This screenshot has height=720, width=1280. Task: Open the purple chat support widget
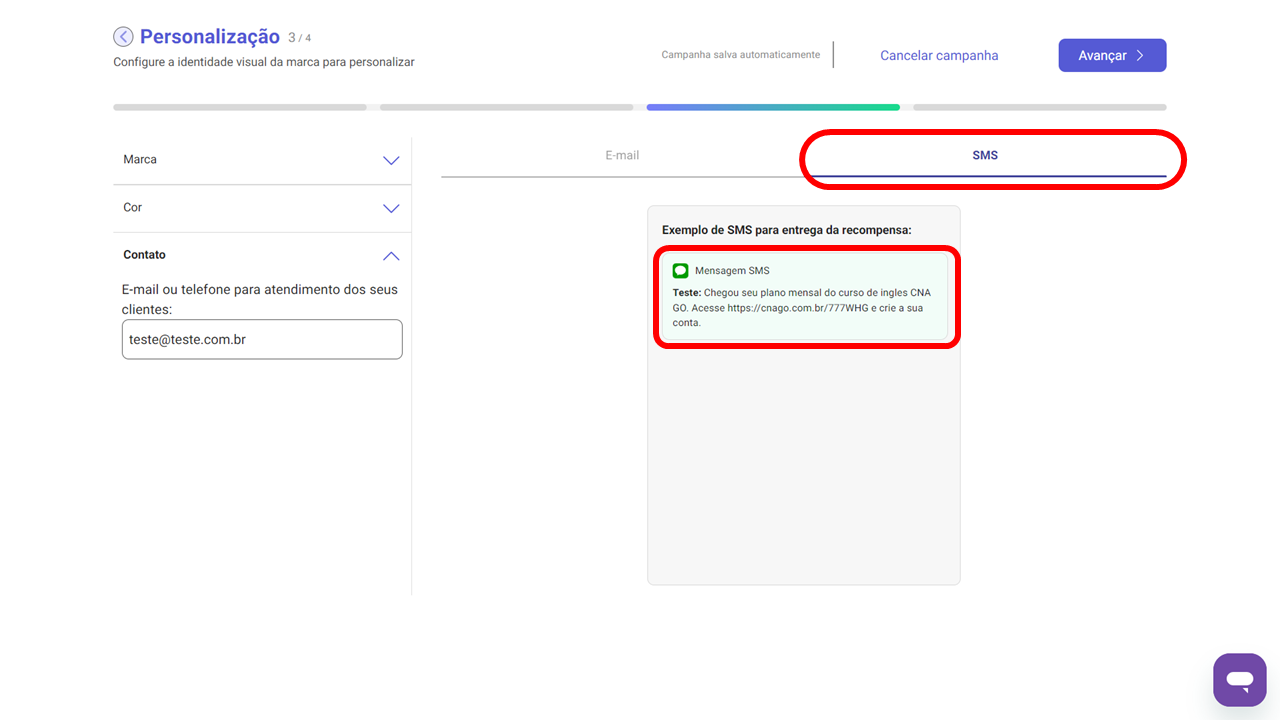point(1239,680)
